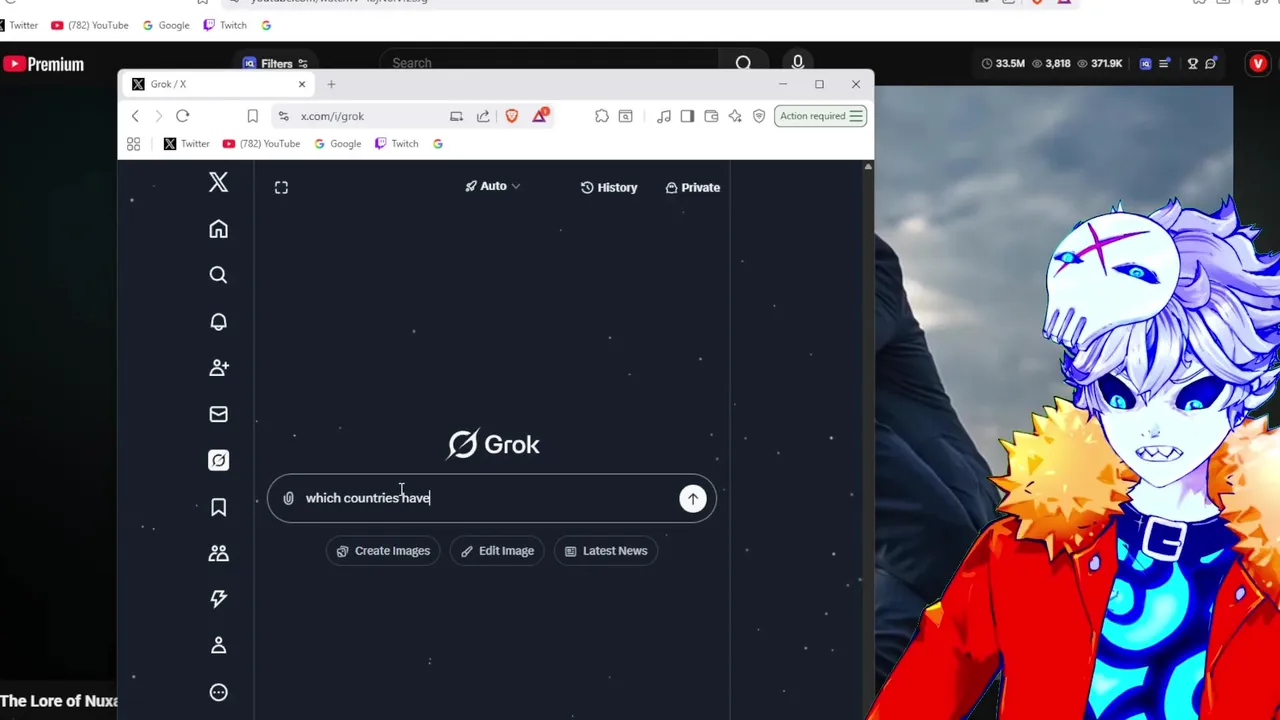Viewport: 1280px width, 720px height.
Task: Open the bookmarks apps grid icon
Action: pos(134,144)
